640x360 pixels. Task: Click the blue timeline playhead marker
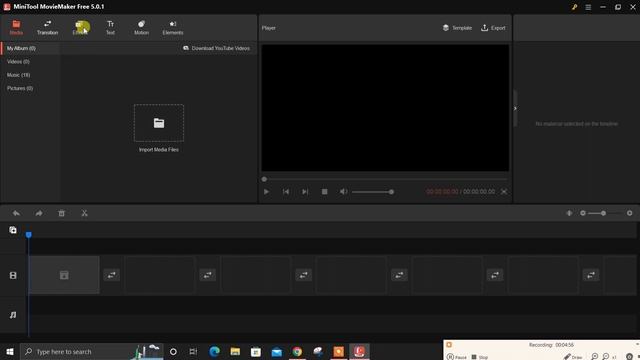click(29, 235)
